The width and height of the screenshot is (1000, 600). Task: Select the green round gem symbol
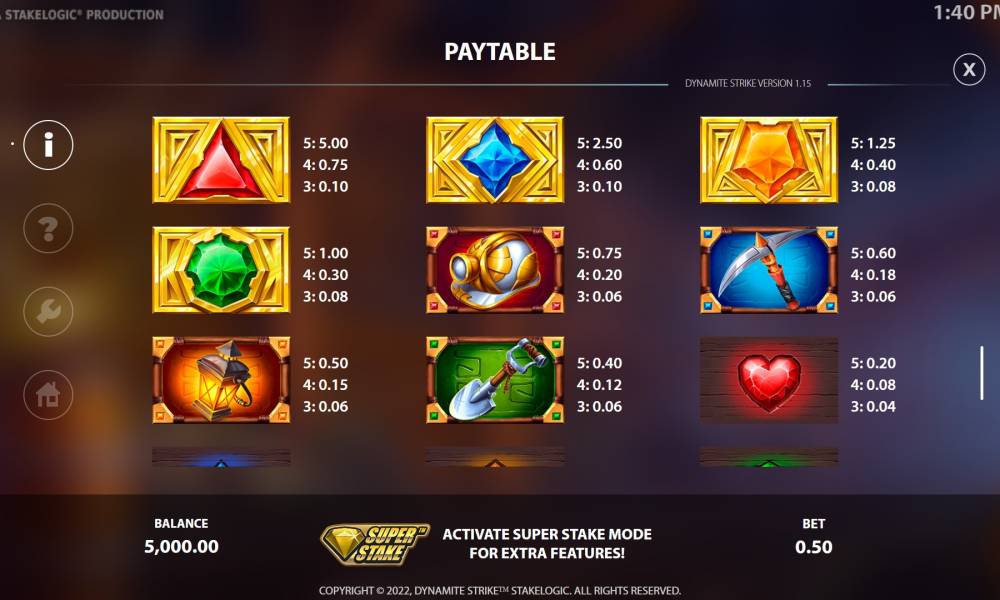[x=221, y=270]
